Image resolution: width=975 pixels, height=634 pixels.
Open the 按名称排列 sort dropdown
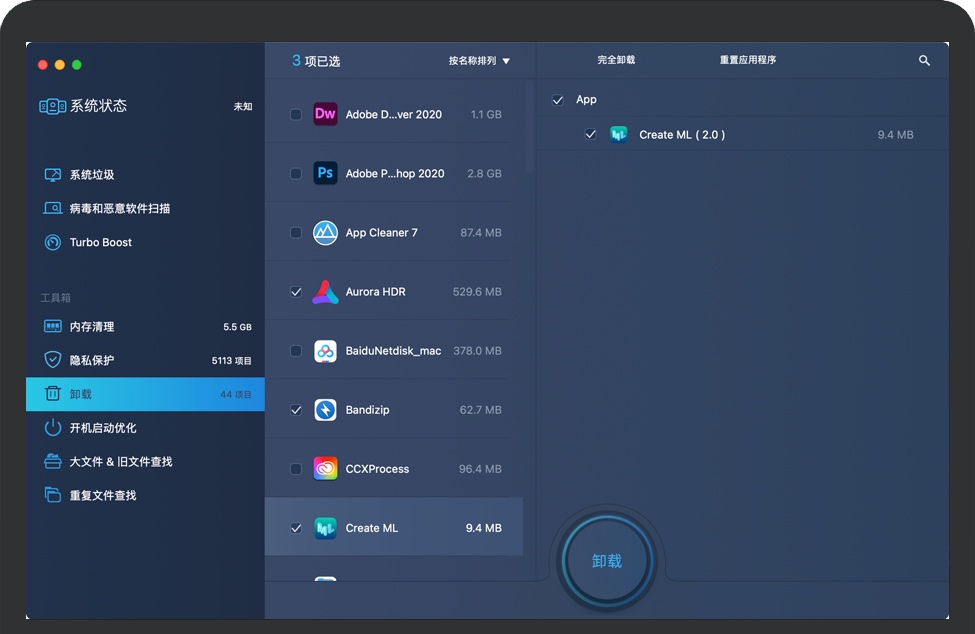click(479, 61)
